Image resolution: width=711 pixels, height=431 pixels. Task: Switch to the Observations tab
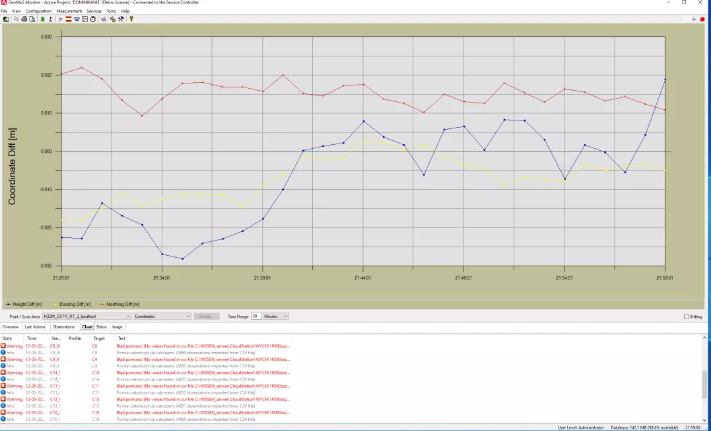tap(64, 326)
